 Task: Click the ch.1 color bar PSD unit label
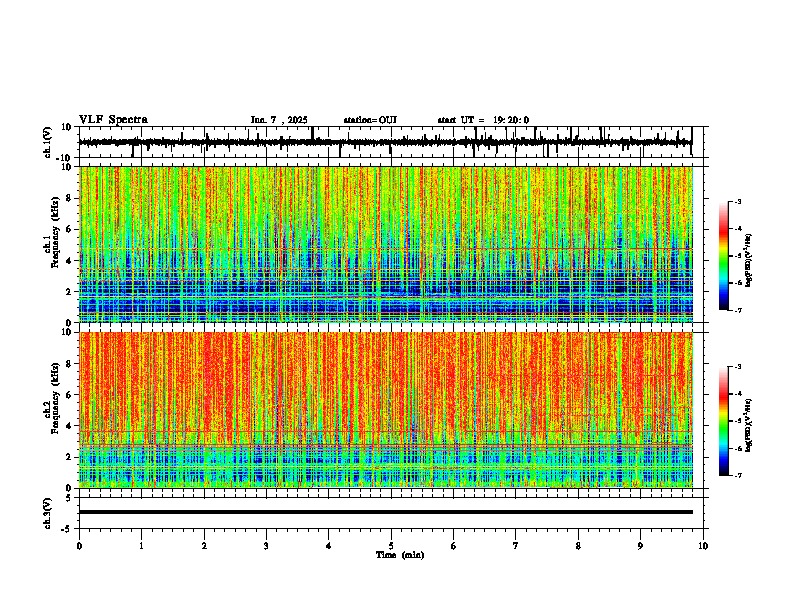(x=749, y=260)
